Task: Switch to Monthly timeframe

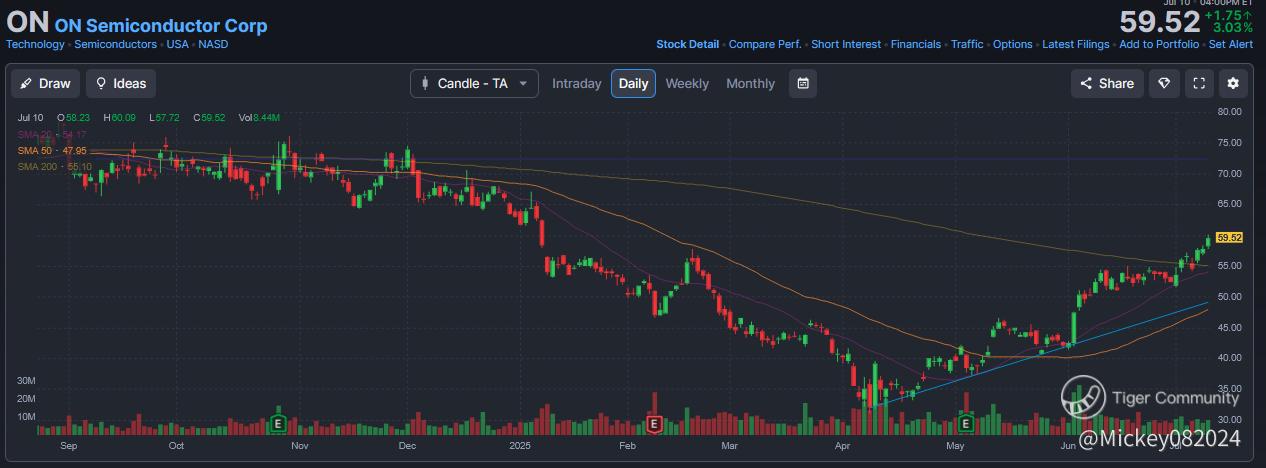Action: (x=750, y=83)
